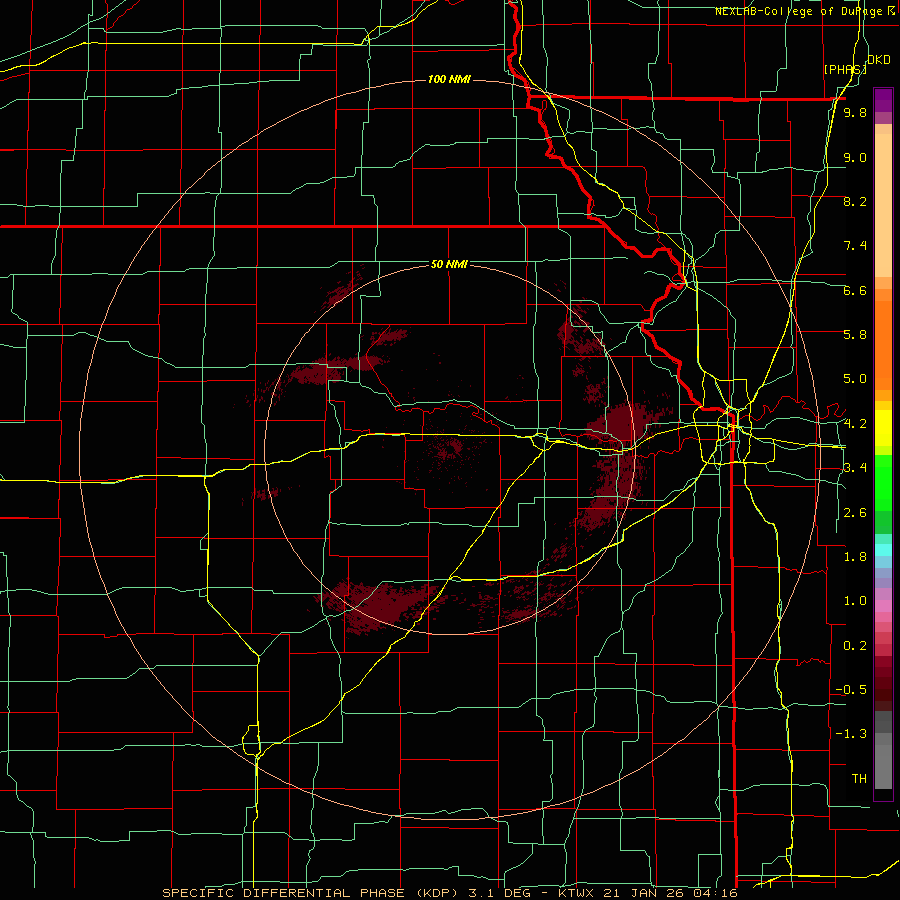Click the SPECIFIC DIFFERENTIAL PHASE title text
This screenshot has width=900, height=900.
(x=284, y=893)
